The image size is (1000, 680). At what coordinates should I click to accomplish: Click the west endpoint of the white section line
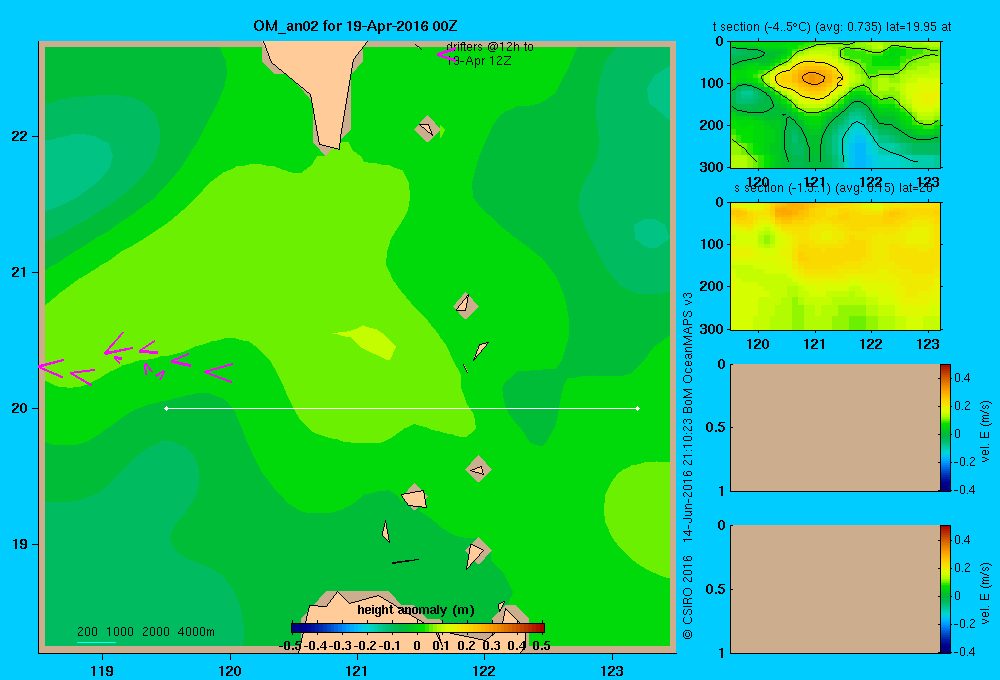(166, 408)
